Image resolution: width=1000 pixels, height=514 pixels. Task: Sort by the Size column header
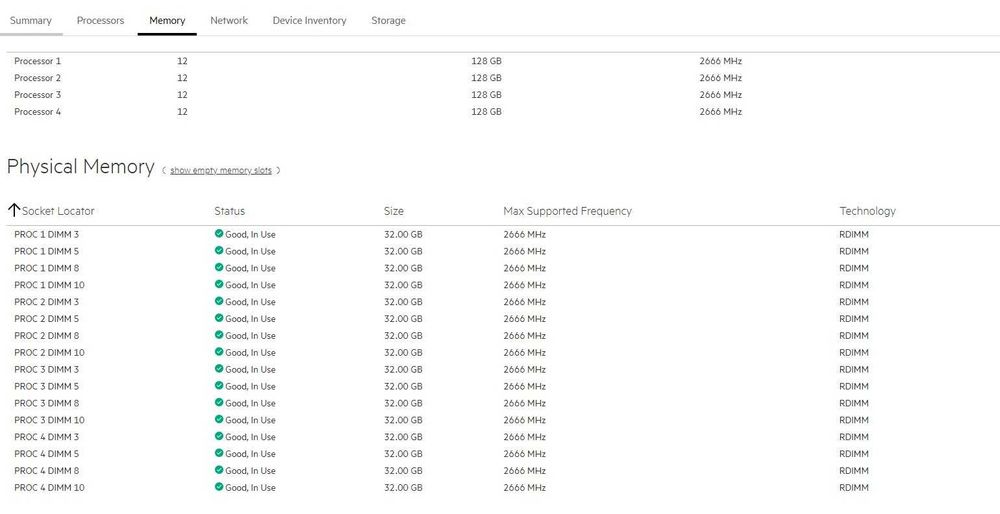393,210
